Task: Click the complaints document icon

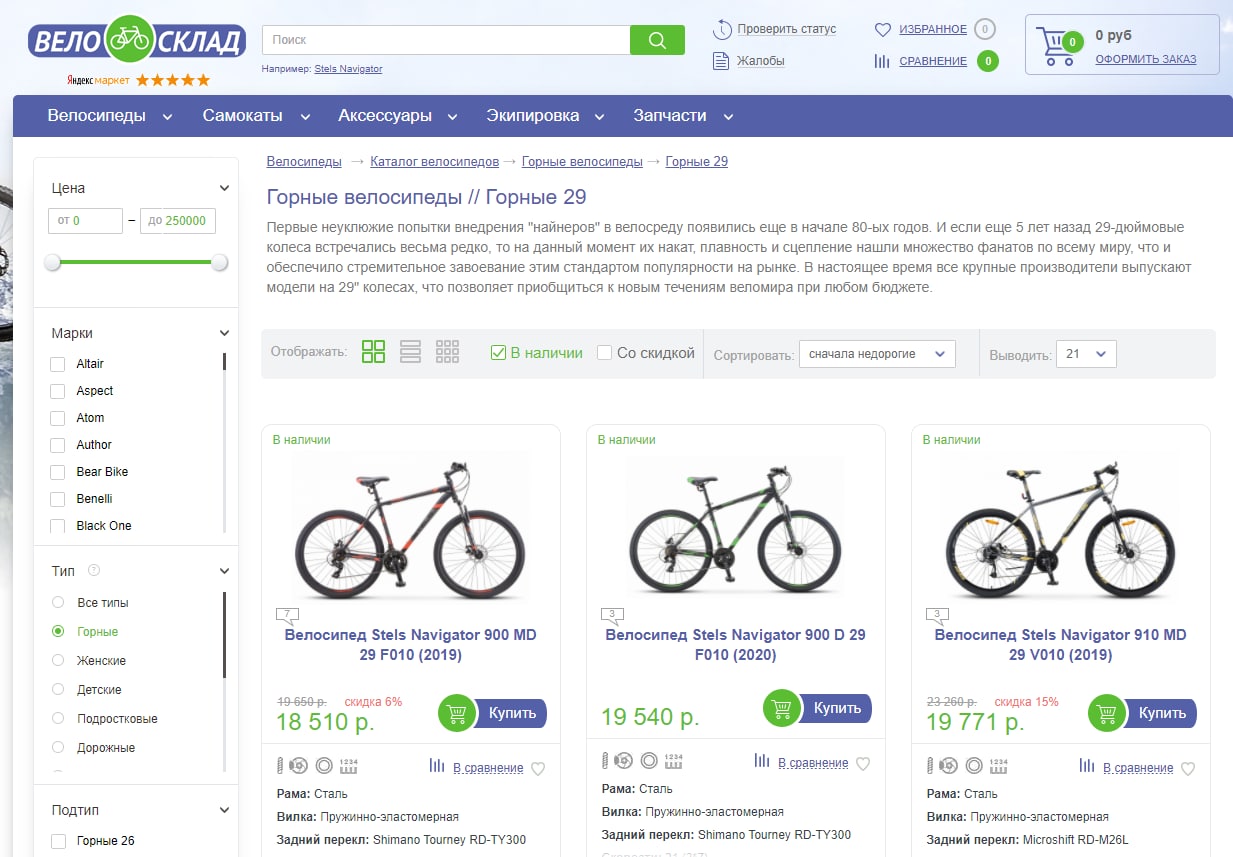Action: click(x=721, y=61)
